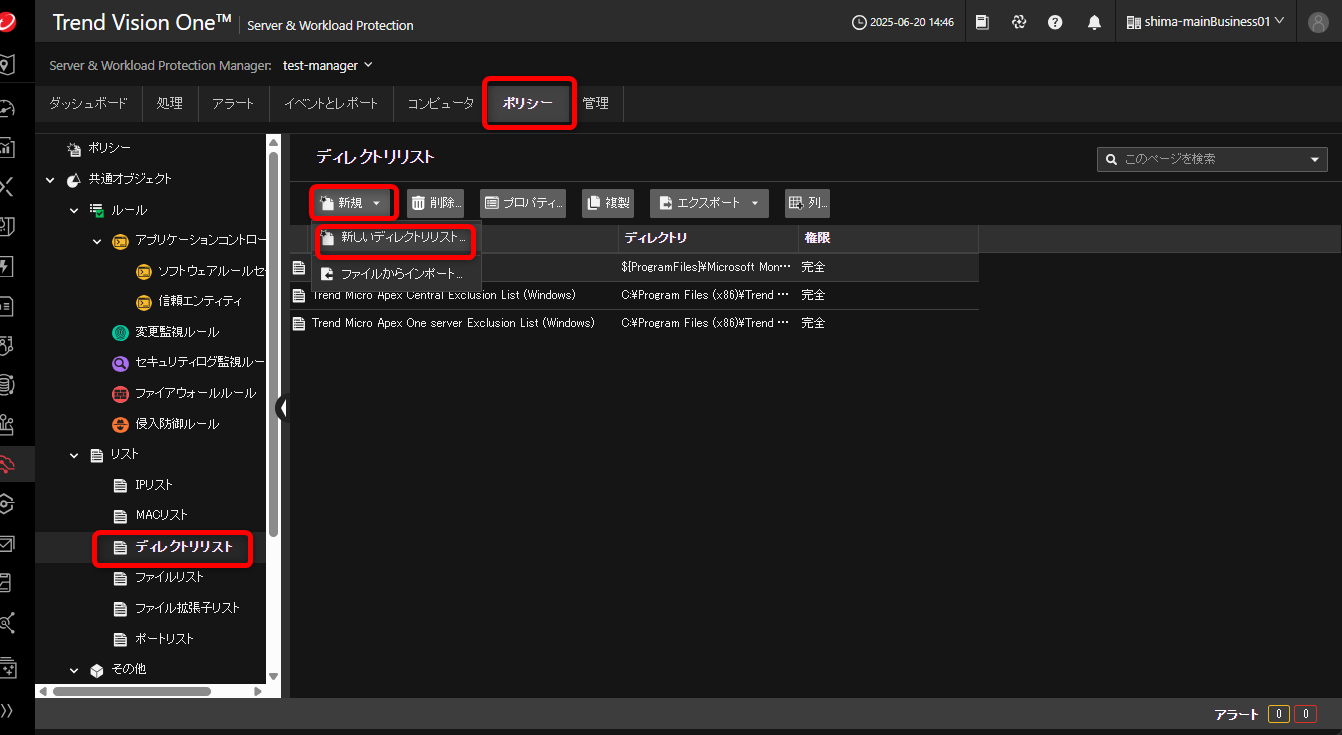Collapse the リスト tree node
This screenshot has width=1342, height=735.
point(73,455)
